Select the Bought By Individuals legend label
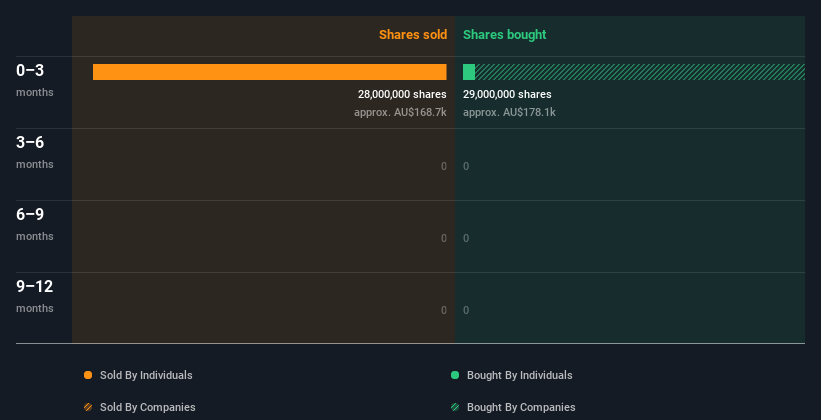821x420 pixels. click(x=519, y=375)
